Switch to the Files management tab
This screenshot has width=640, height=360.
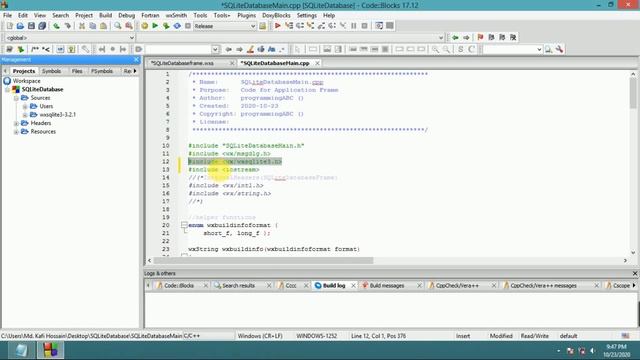coord(77,71)
